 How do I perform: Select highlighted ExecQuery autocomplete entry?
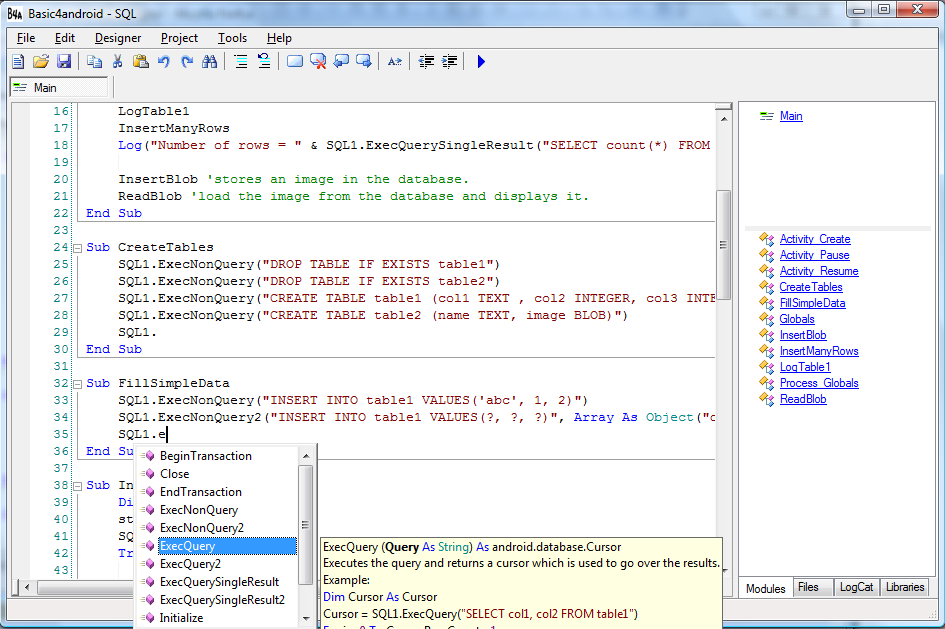click(218, 546)
